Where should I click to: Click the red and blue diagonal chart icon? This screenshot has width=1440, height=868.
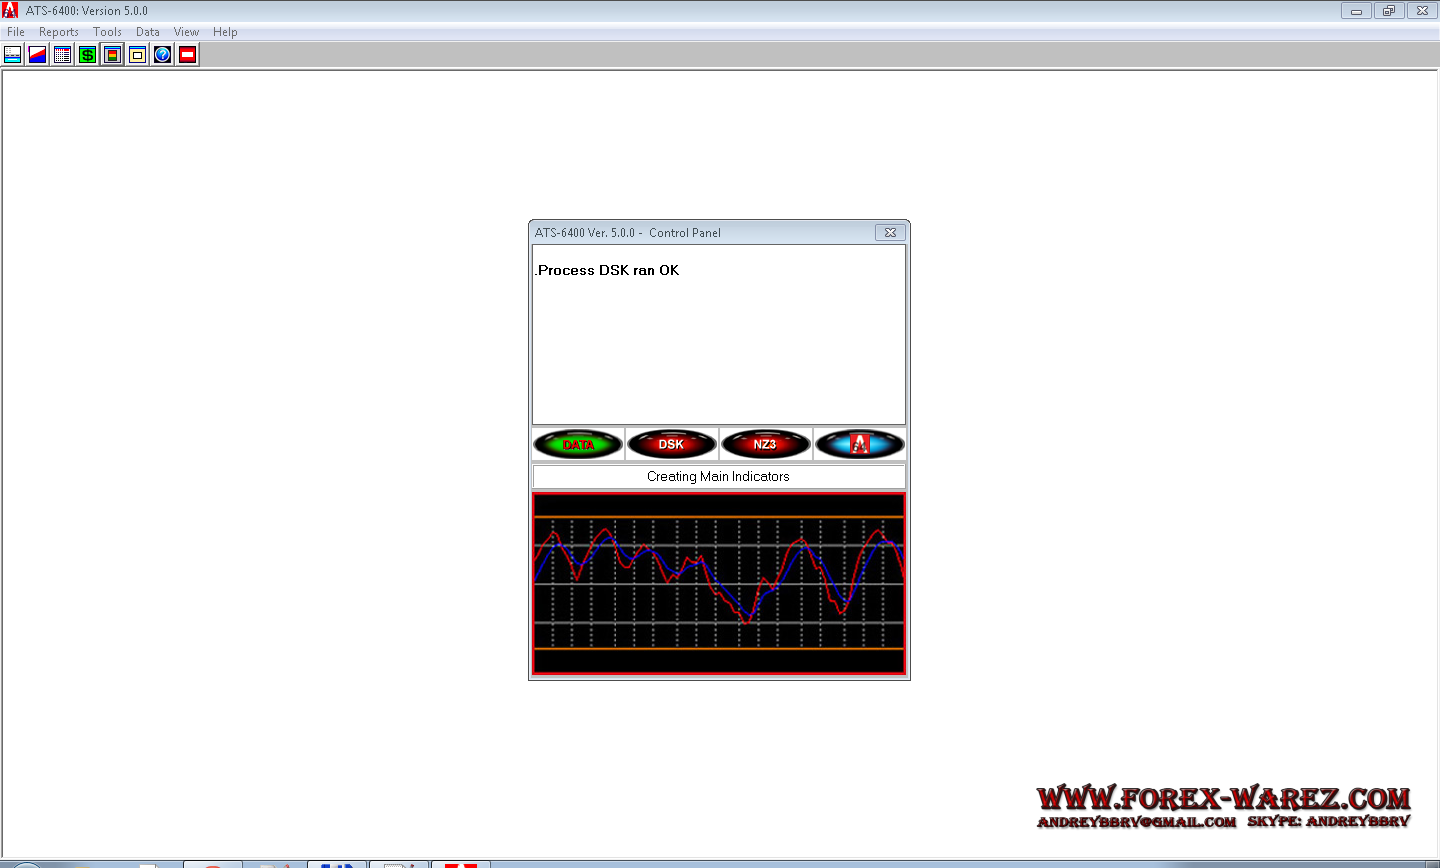pyautogui.click(x=38, y=55)
